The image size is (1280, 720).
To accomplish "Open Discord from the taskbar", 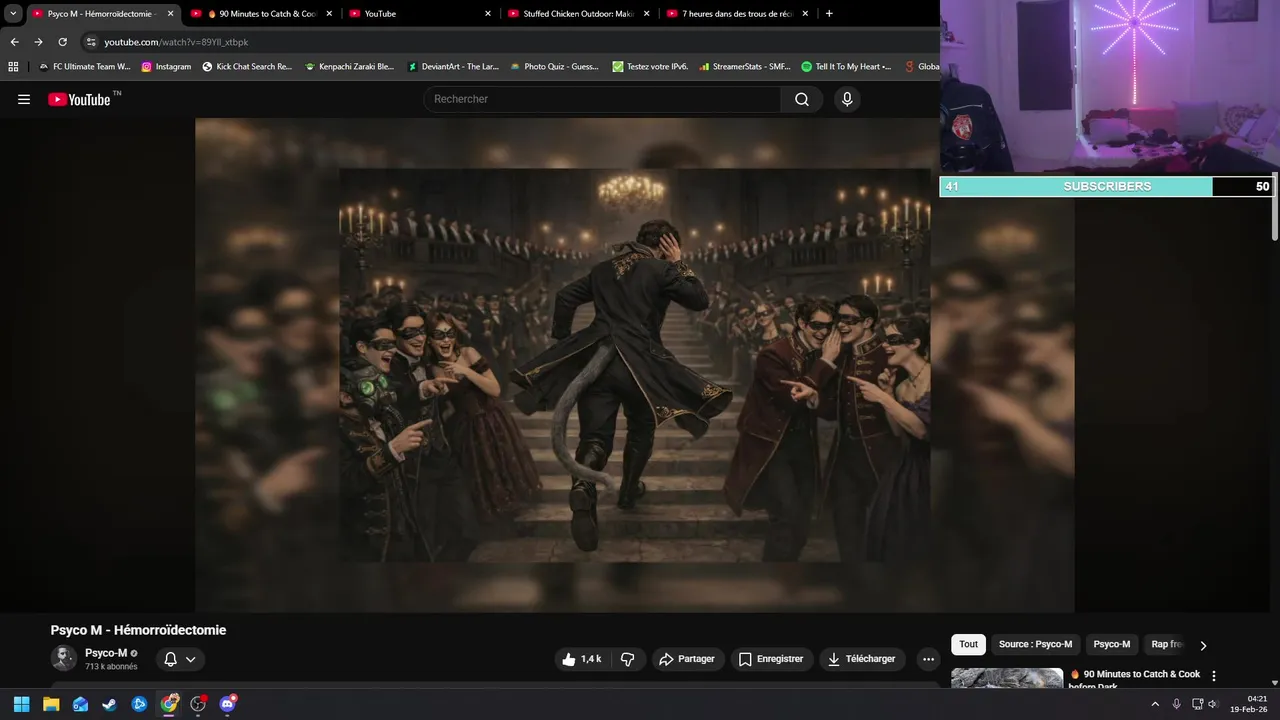I will pyautogui.click(x=227, y=704).
